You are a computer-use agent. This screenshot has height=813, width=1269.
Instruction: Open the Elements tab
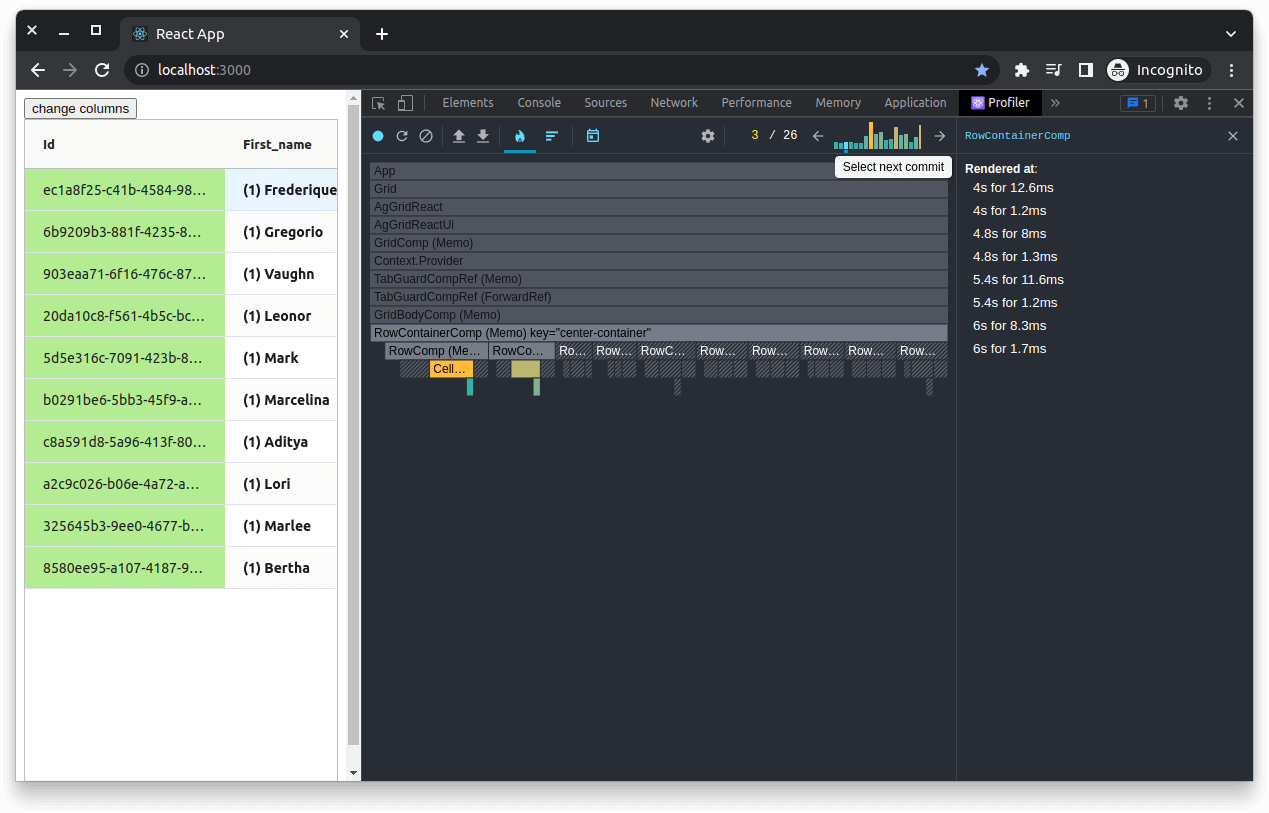[x=468, y=103]
